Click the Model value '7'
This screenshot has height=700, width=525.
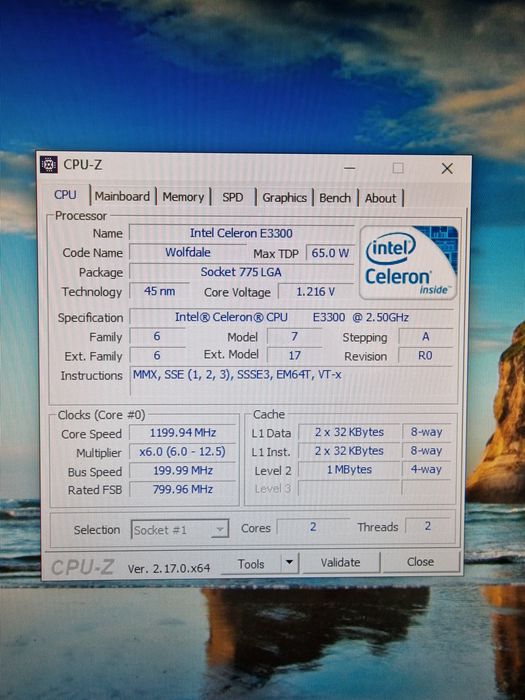294,337
